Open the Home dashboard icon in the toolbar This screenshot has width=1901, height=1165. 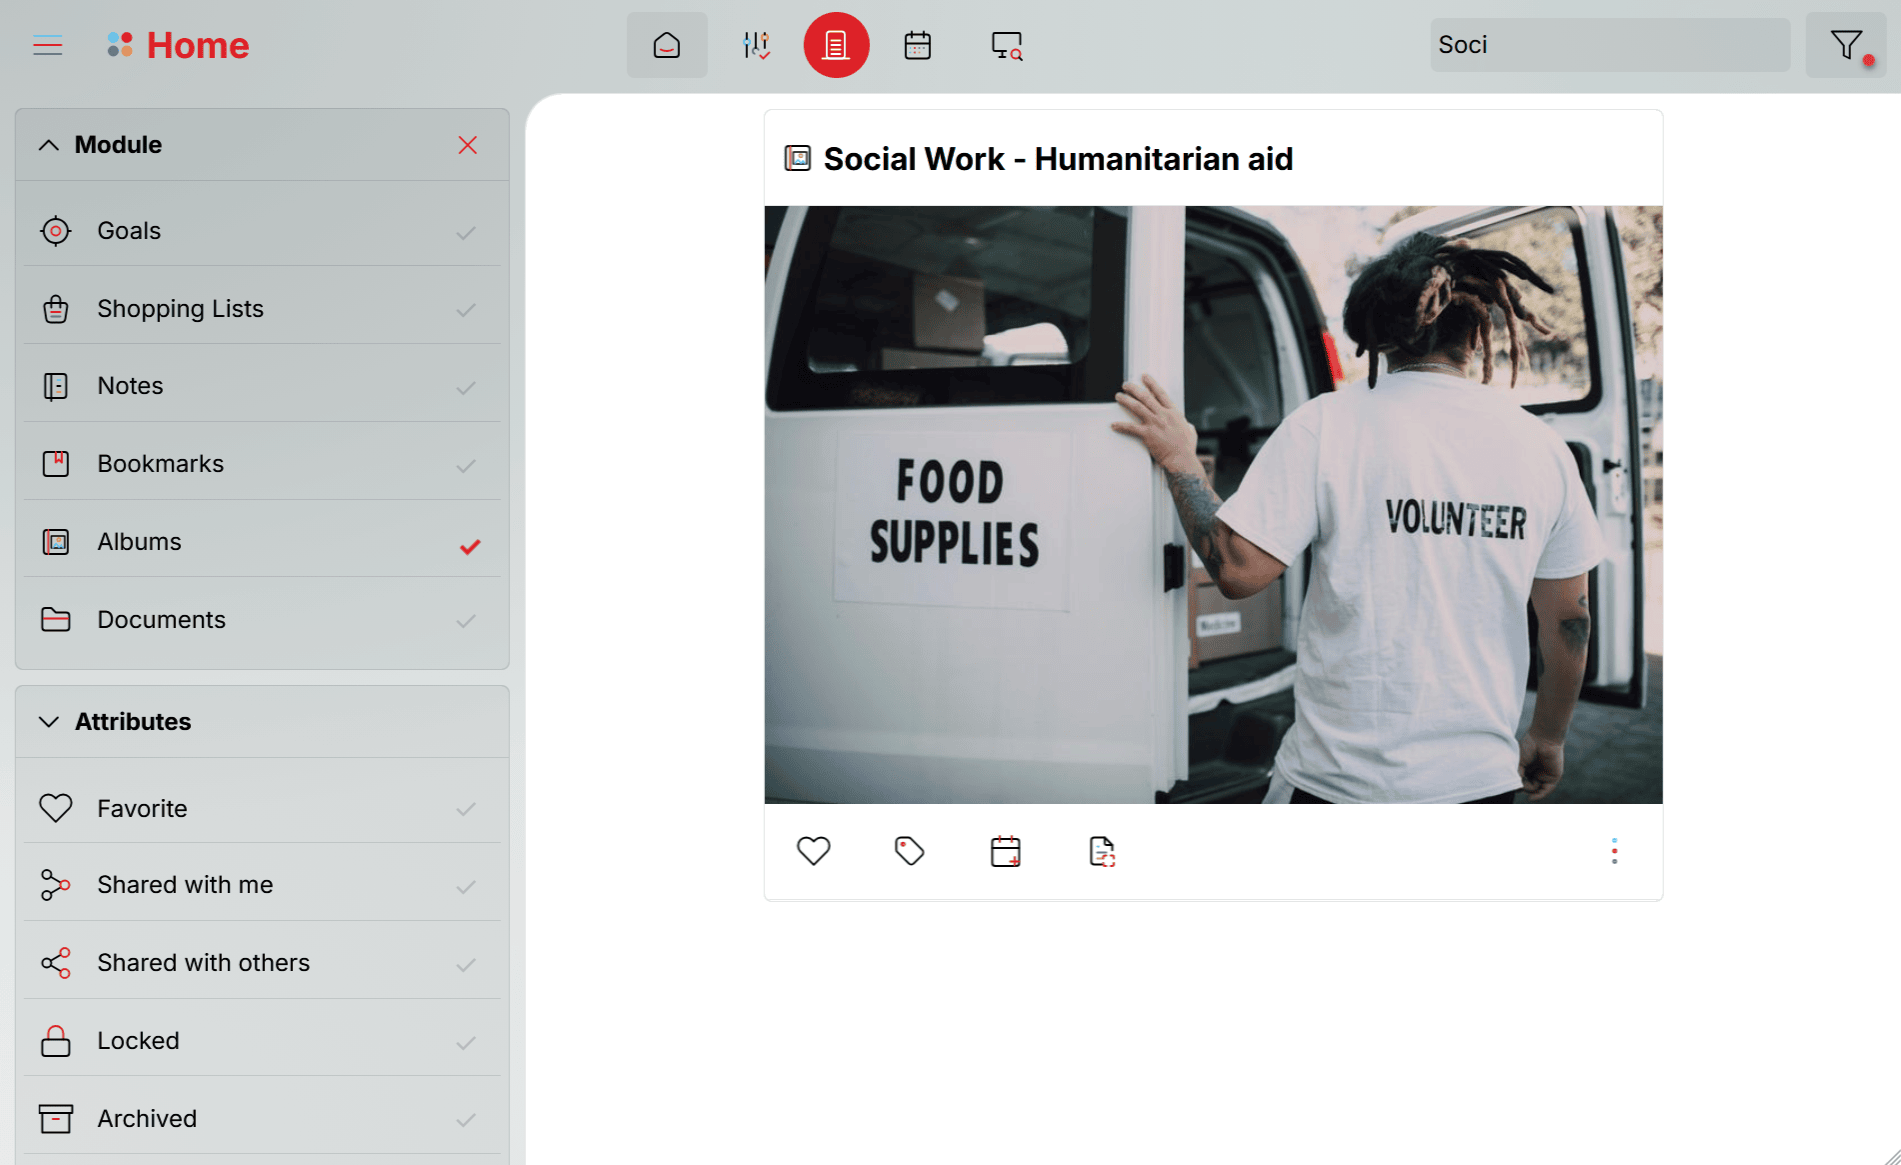666,44
